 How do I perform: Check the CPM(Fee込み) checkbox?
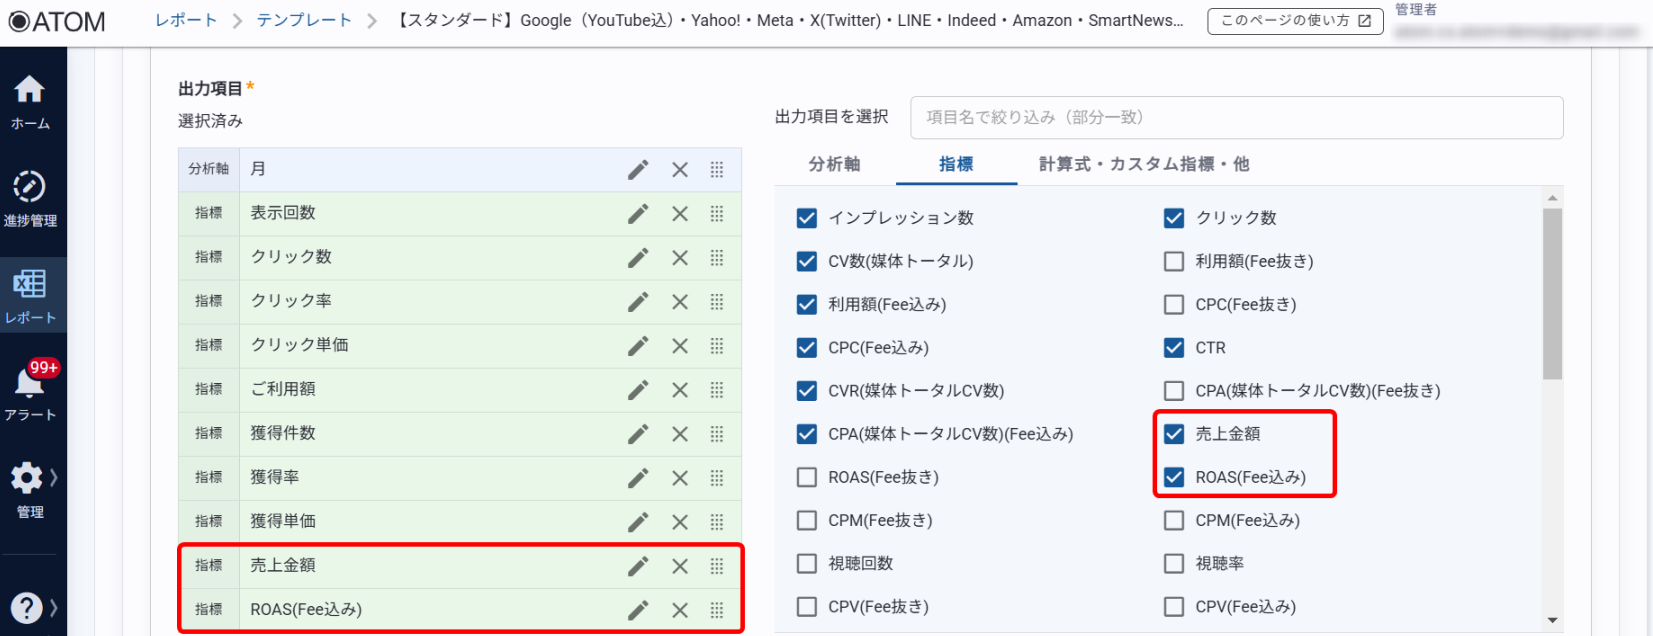[1174, 520]
